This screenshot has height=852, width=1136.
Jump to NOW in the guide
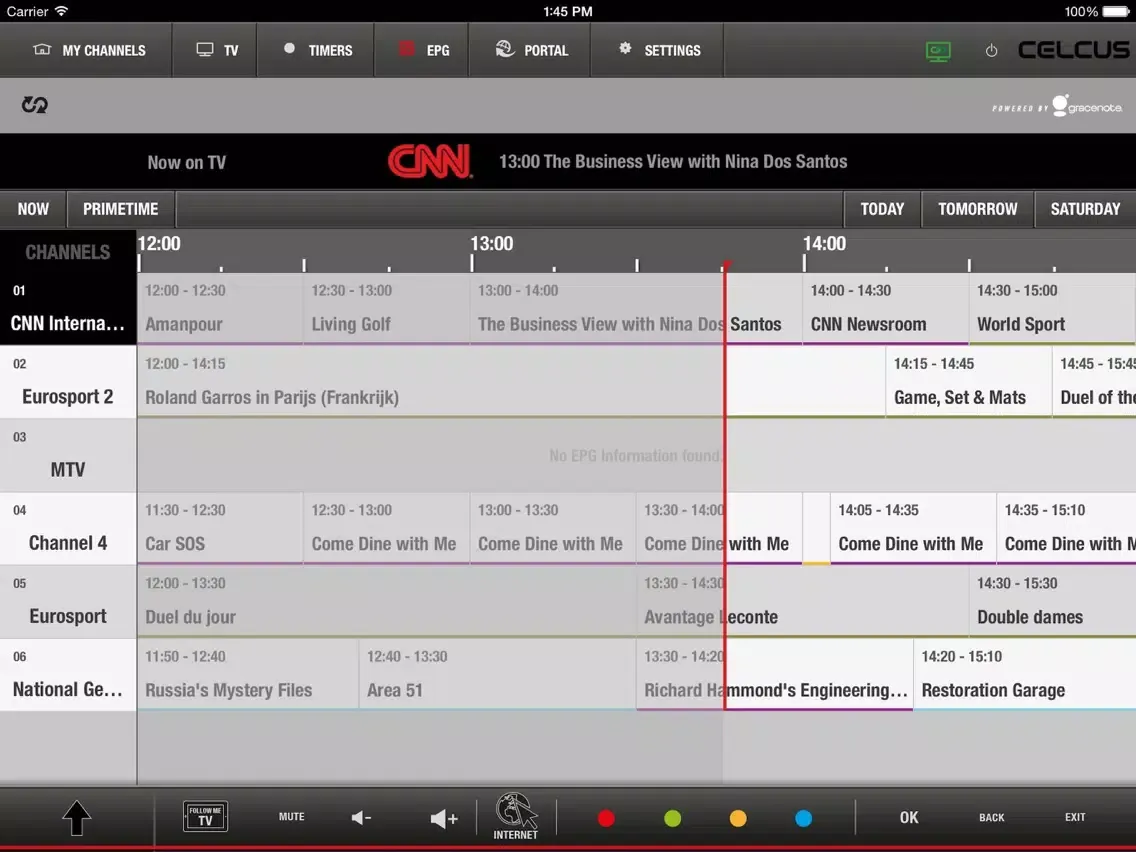(33, 209)
